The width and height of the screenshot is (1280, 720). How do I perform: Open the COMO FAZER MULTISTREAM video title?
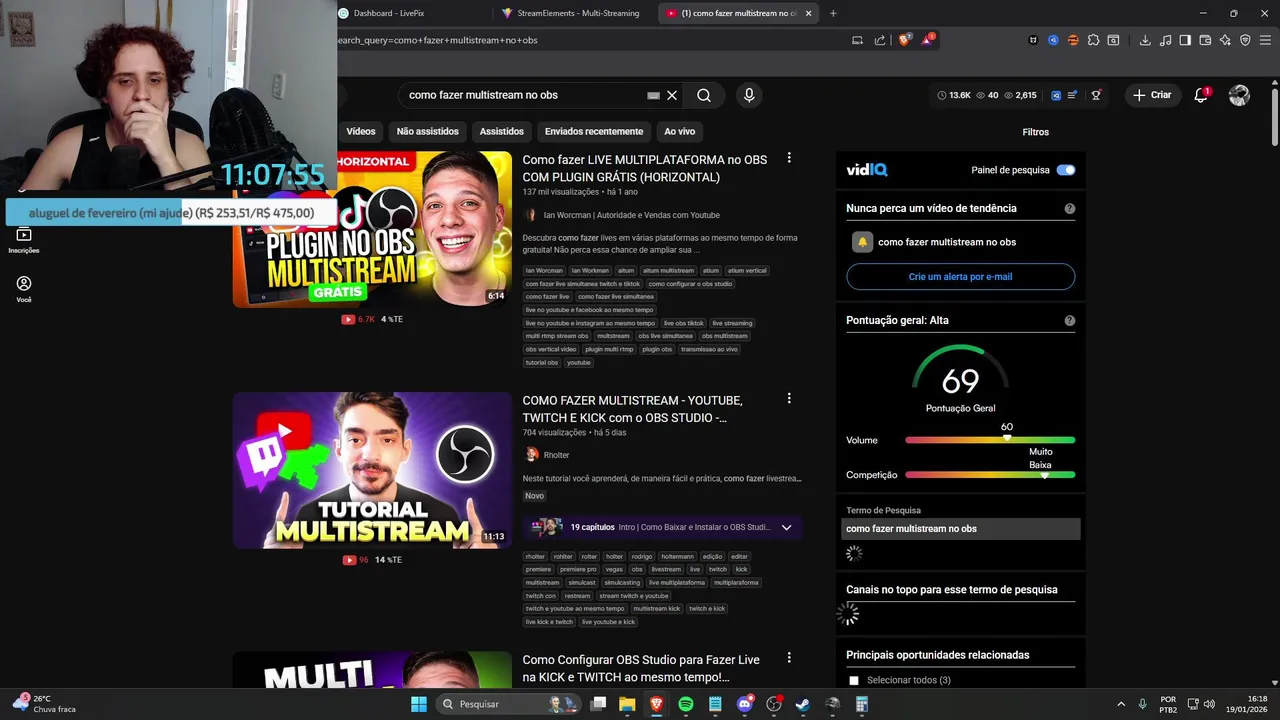(x=632, y=409)
